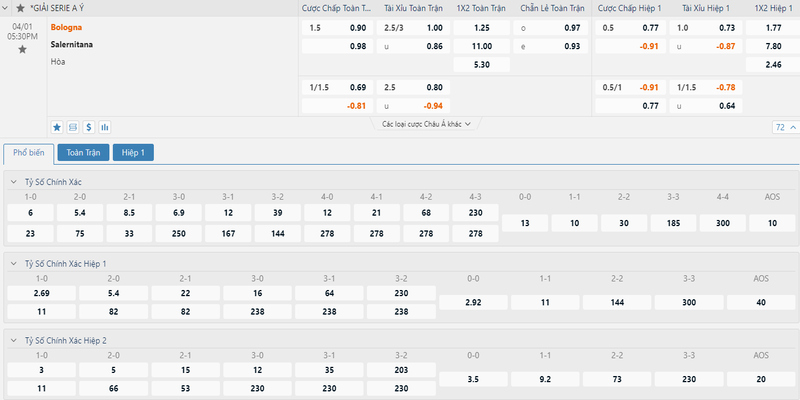The image size is (800, 400).
Task: Click the Salernitana team name
Action: point(72,44)
